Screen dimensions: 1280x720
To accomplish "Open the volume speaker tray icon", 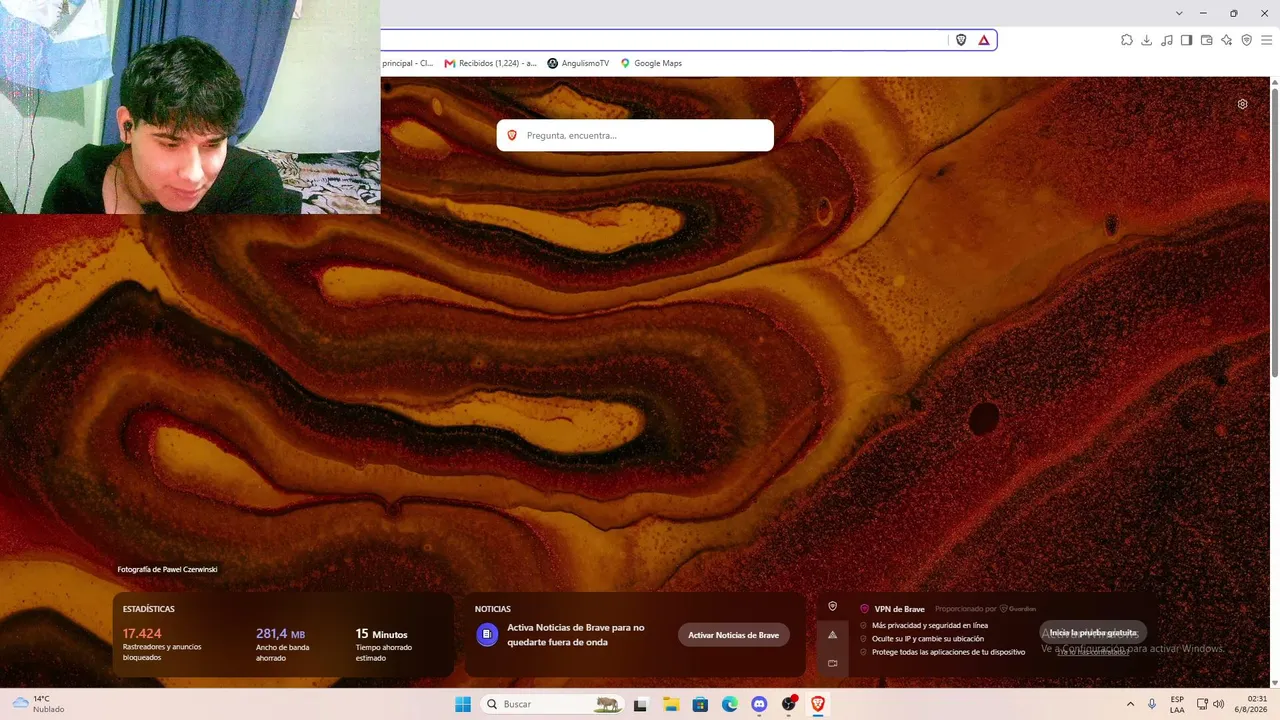I will tap(1218, 704).
